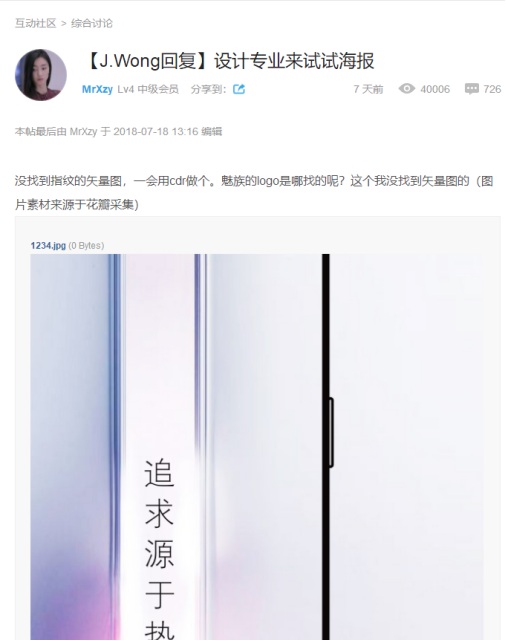Image resolution: width=506 pixels, height=641 pixels.
Task: Click the 40006 view count
Action: (435, 89)
